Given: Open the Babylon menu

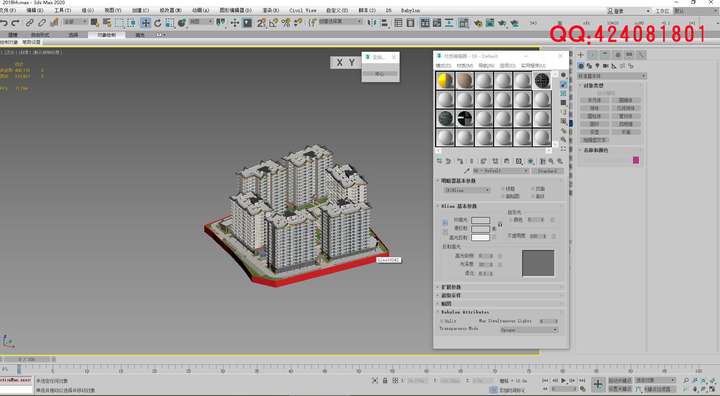Looking at the screenshot, I should 411,10.
